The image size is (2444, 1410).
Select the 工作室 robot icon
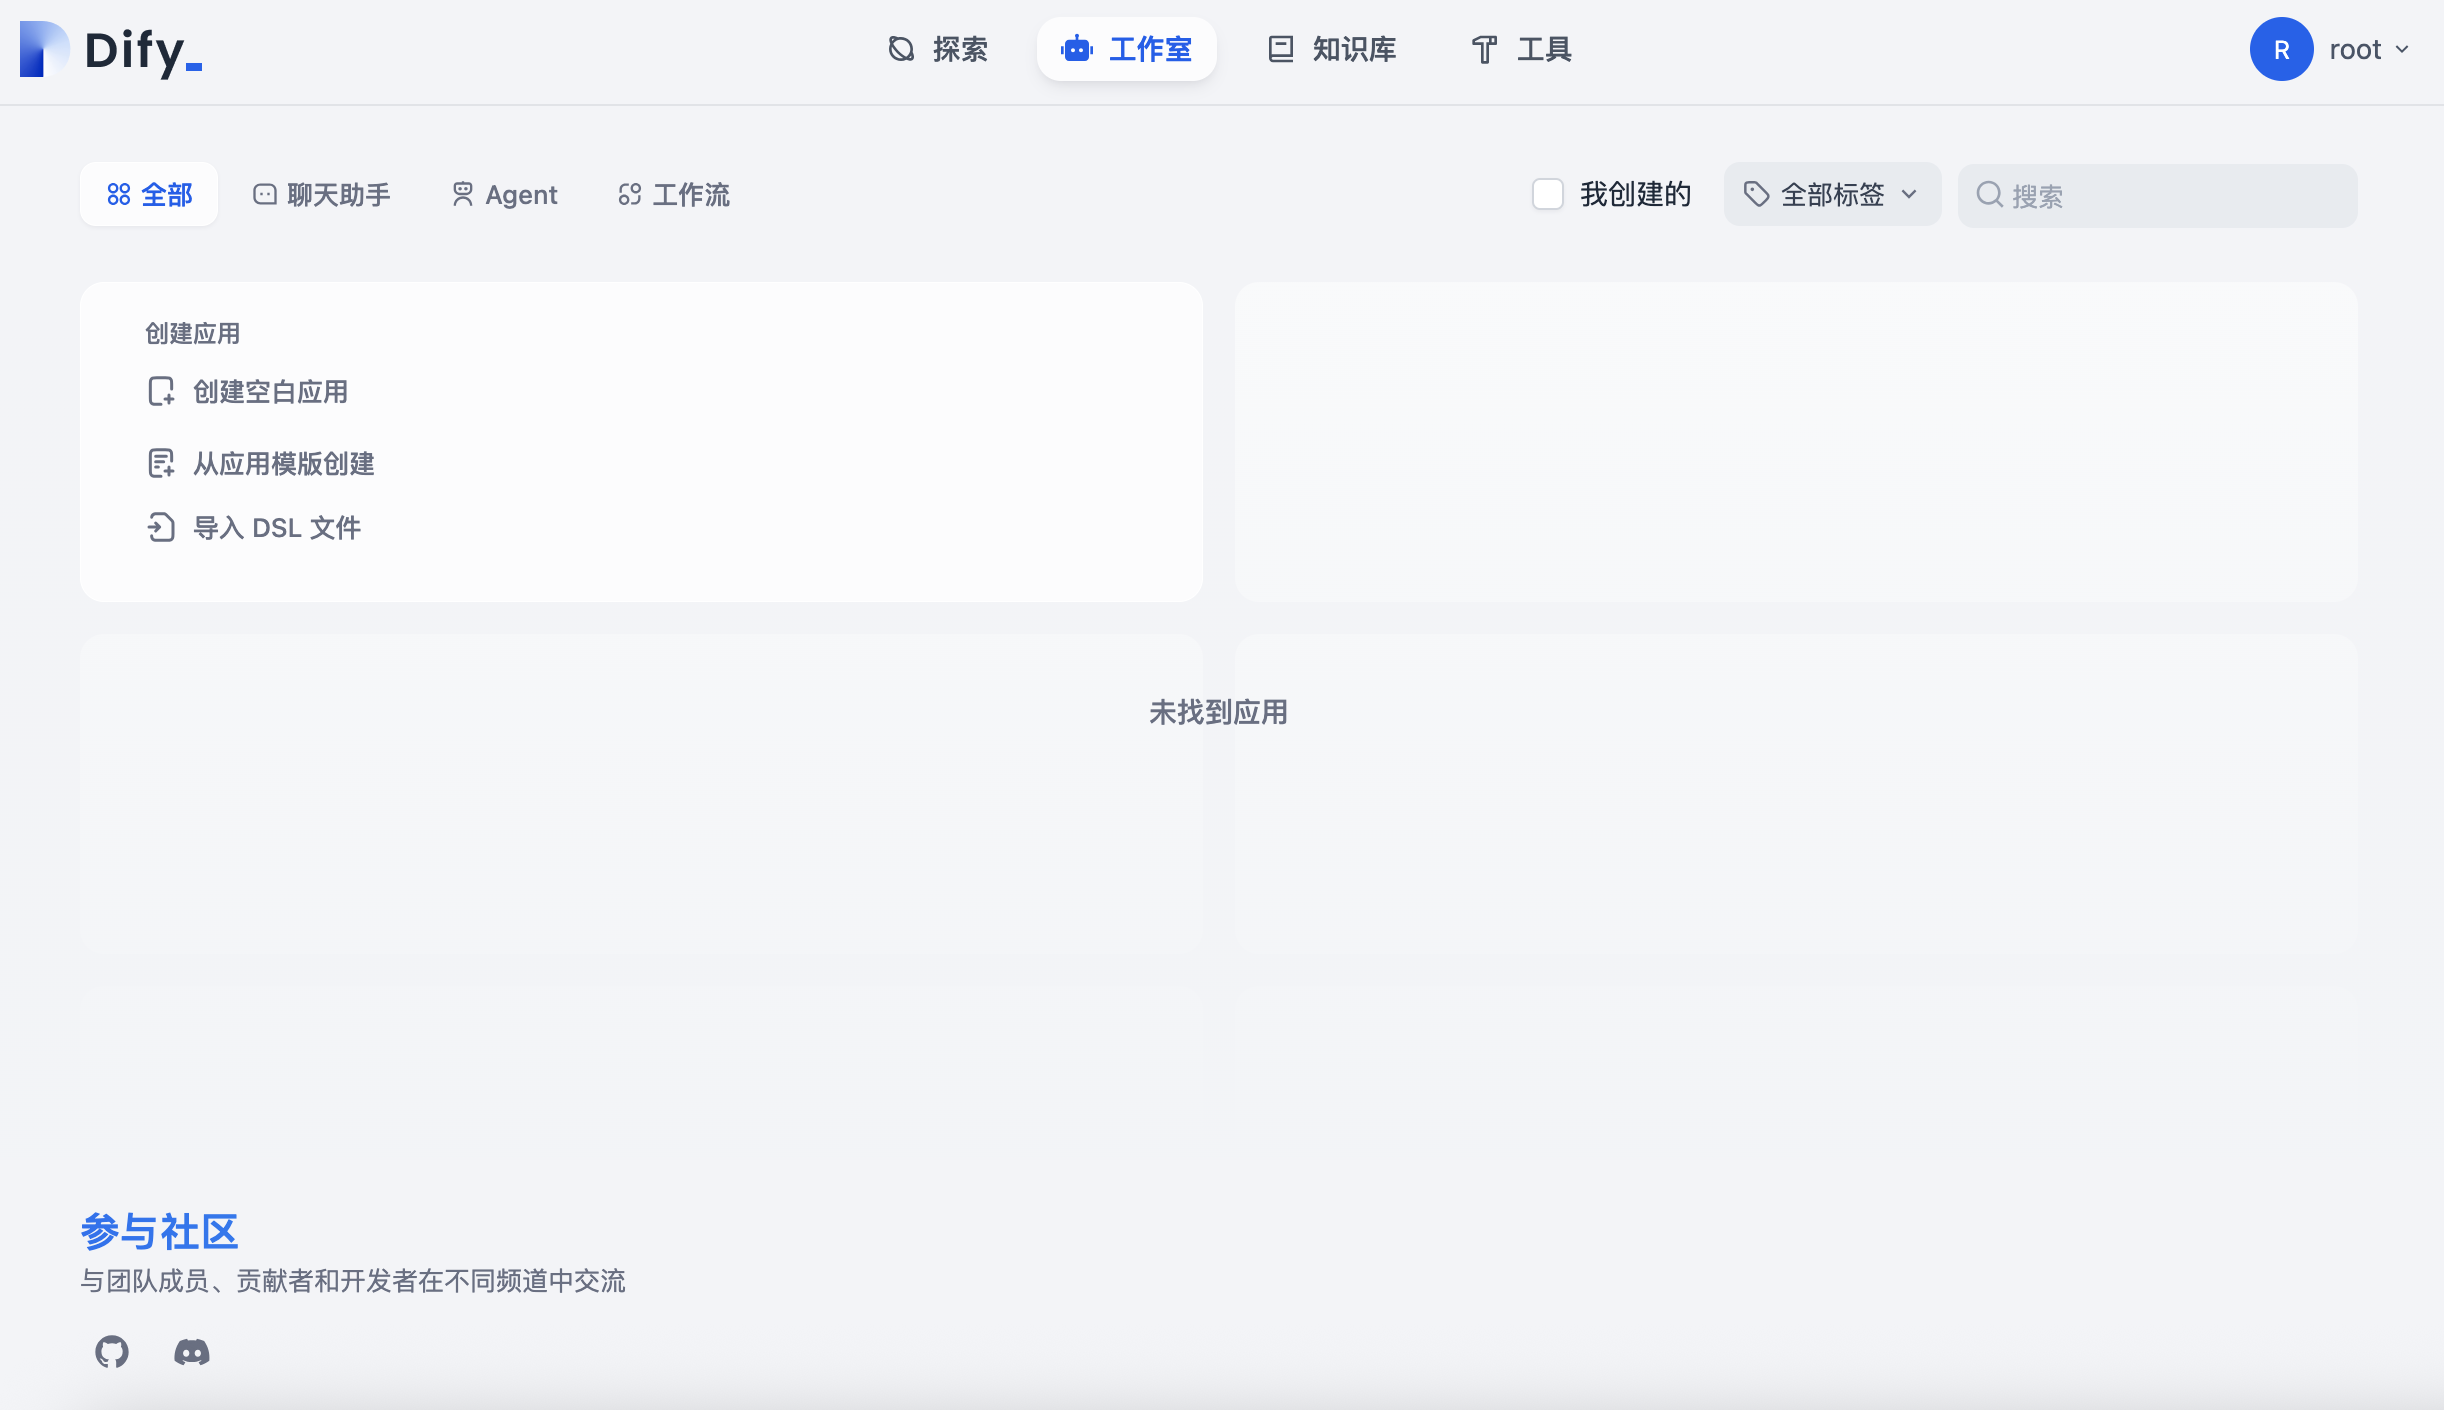point(1077,49)
